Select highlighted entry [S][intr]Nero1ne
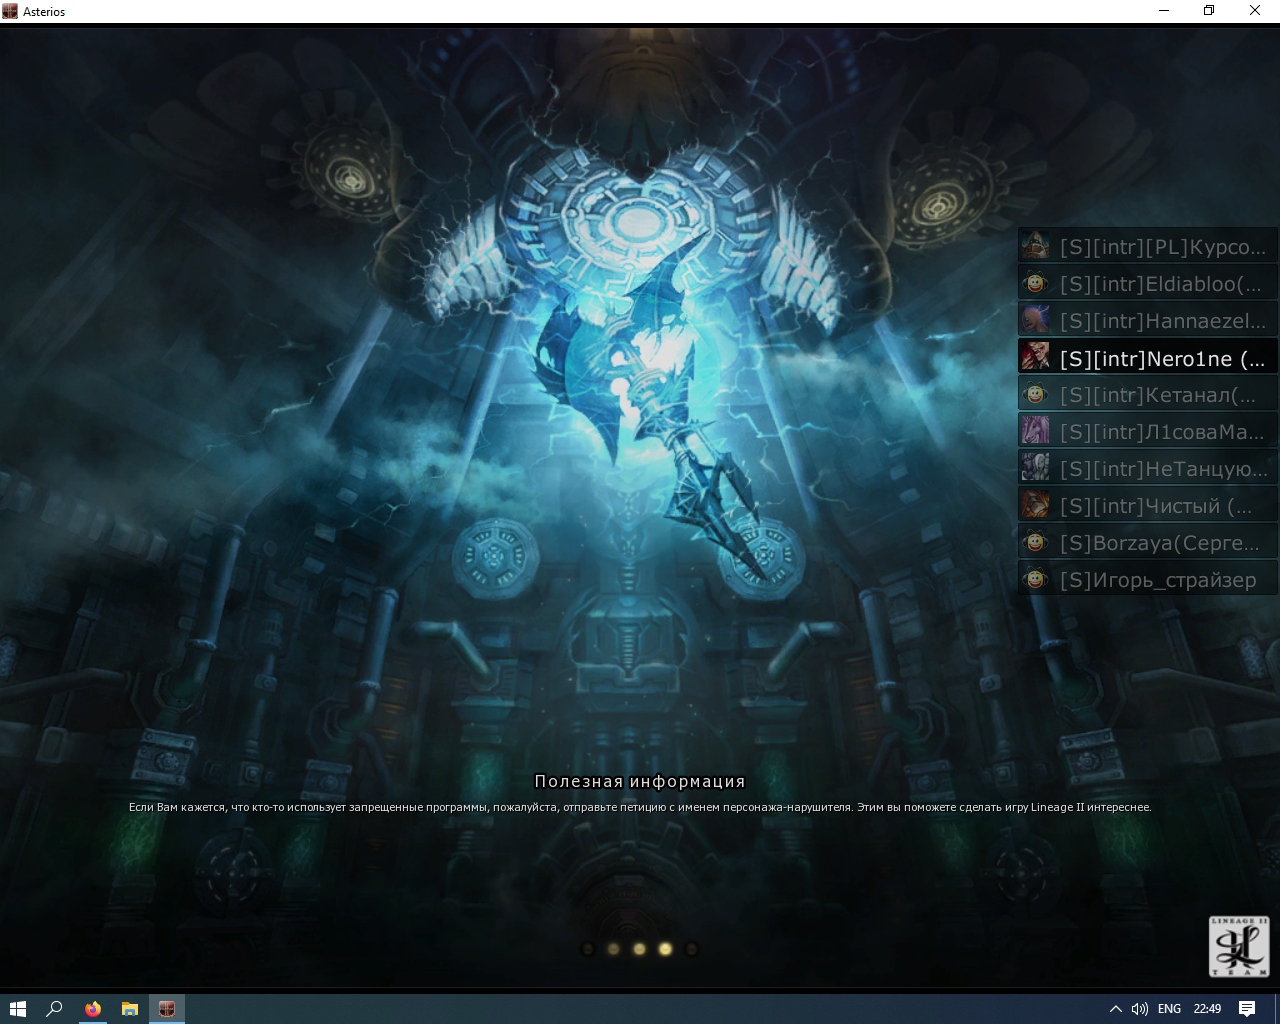The image size is (1280, 1024). click(1148, 357)
